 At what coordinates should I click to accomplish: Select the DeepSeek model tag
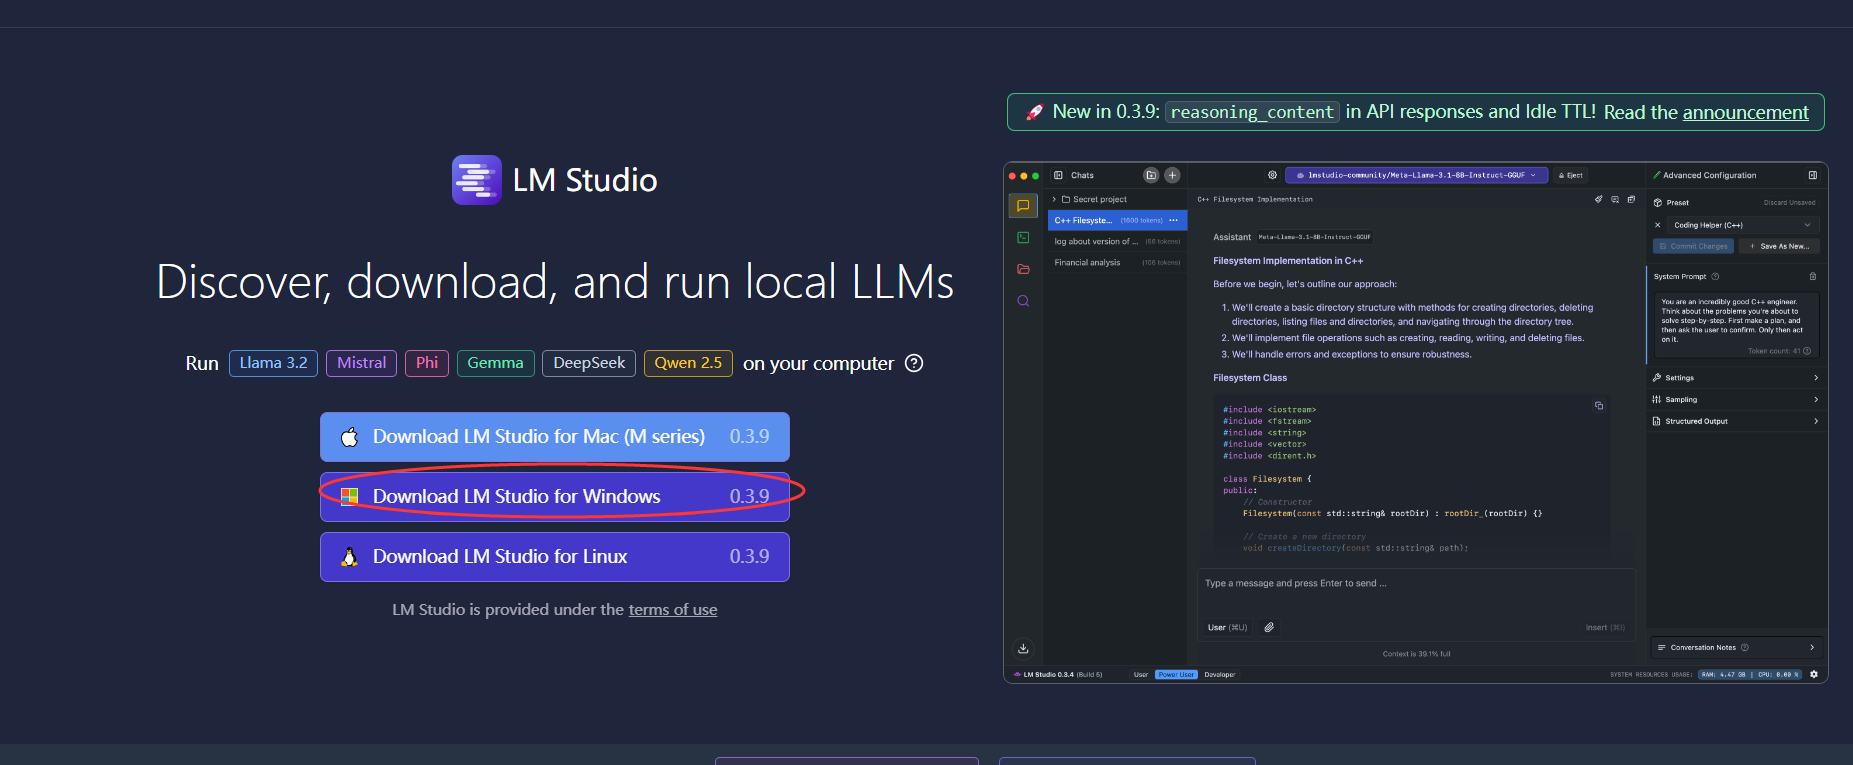click(x=589, y=363)
